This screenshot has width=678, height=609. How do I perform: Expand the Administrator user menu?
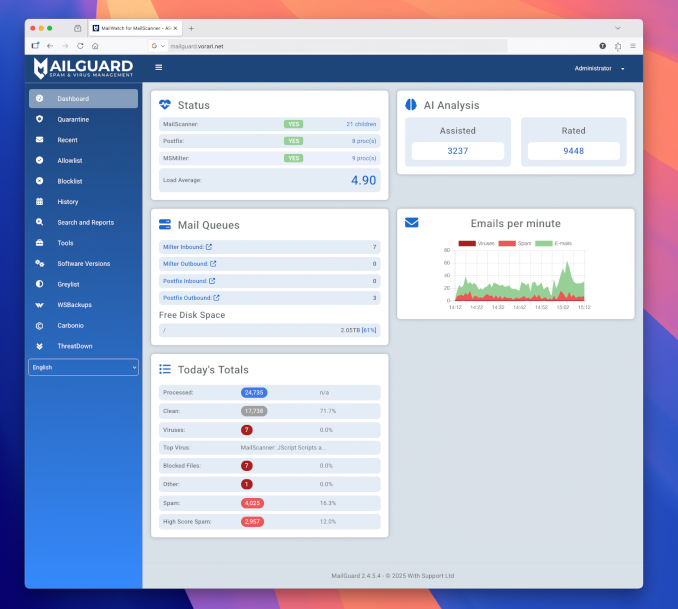point(600,68)
